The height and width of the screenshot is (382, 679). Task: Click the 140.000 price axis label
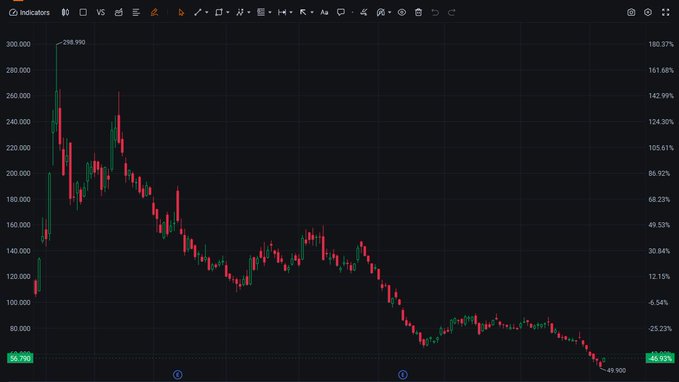[x=18, y=251]
